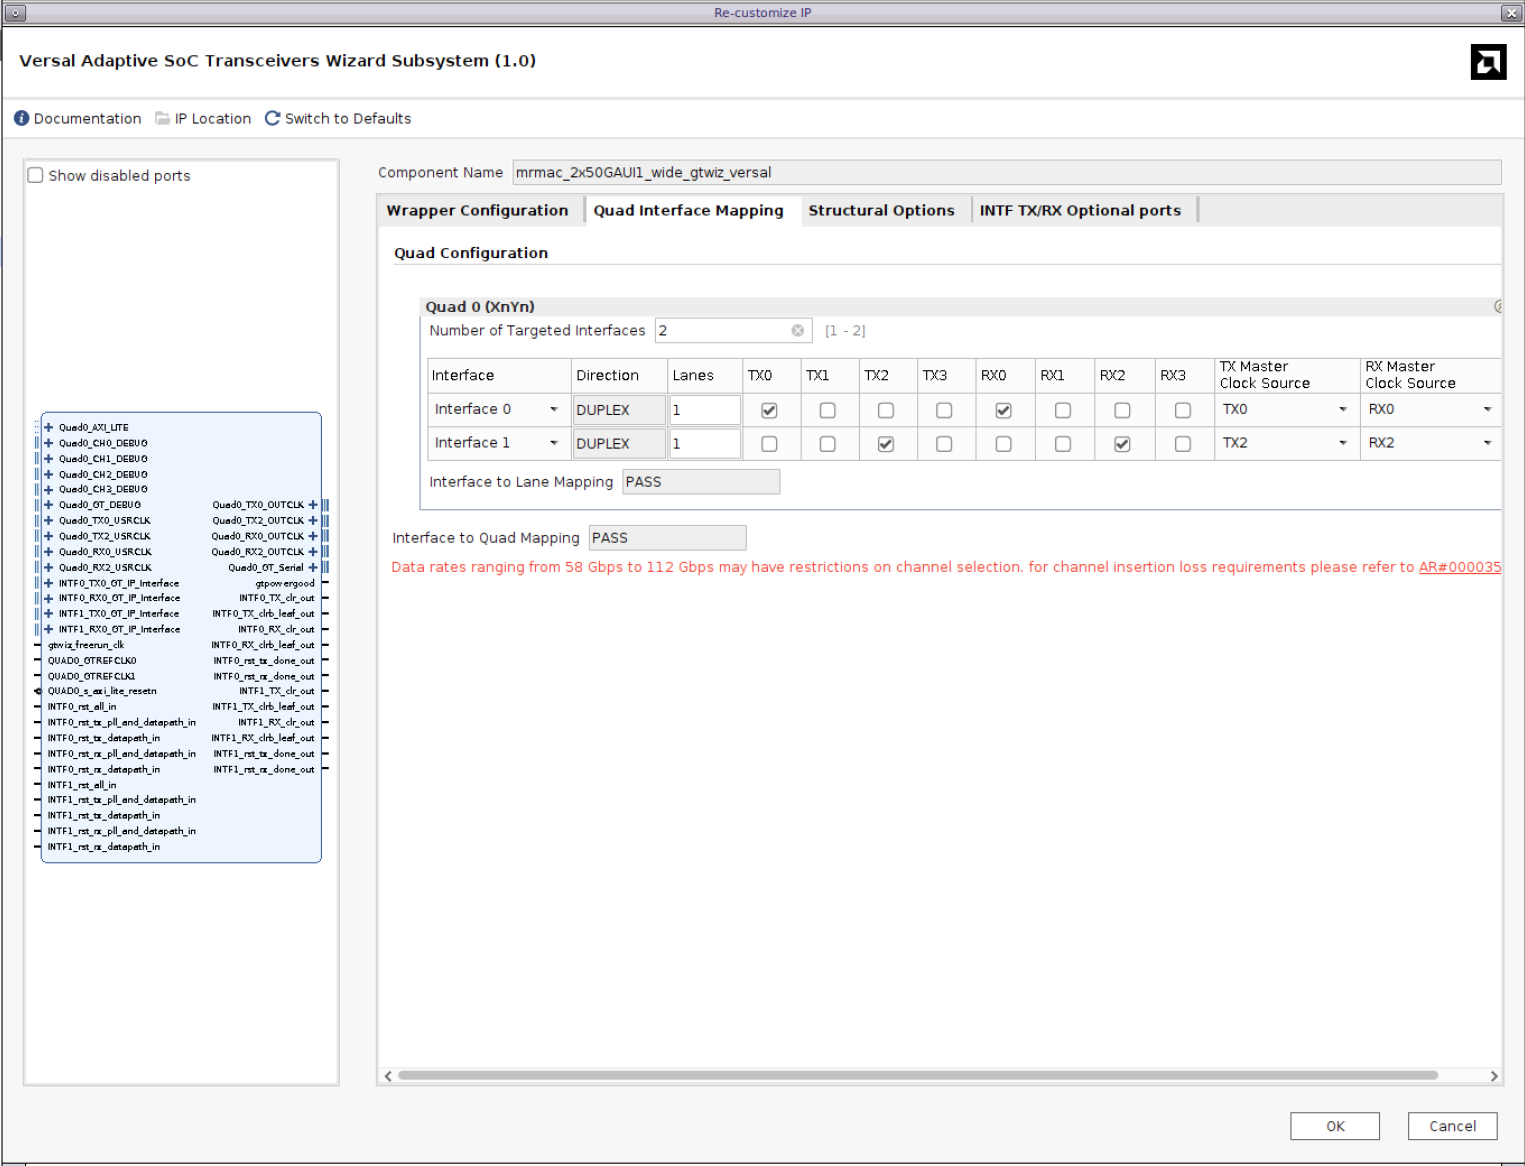Enable the Show disabled ports checkbox
The width and height of the screenshot is (1525, 1166).
(x=36, y=175)
